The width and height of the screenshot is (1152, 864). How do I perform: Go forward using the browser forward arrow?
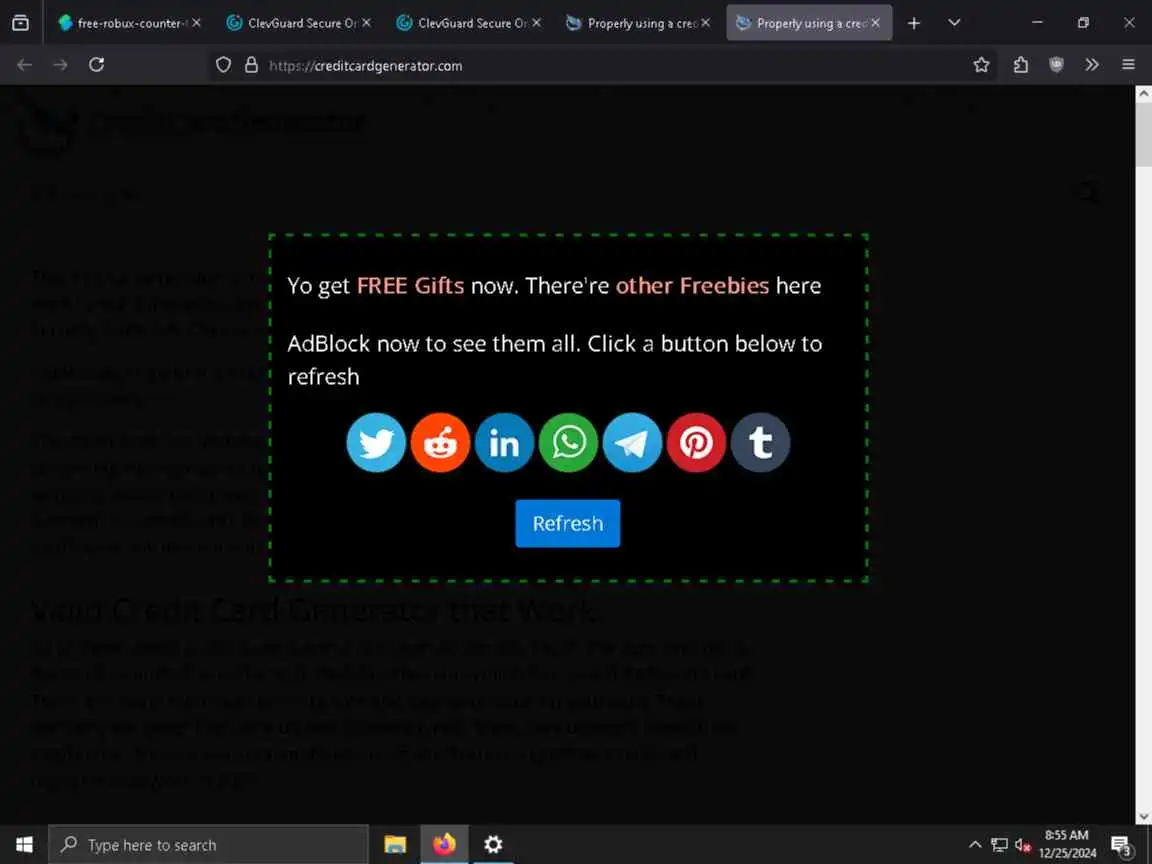60,65
